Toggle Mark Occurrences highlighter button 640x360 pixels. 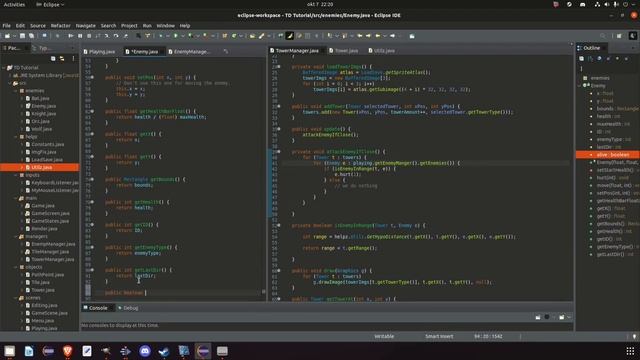[x=289, y=36]
